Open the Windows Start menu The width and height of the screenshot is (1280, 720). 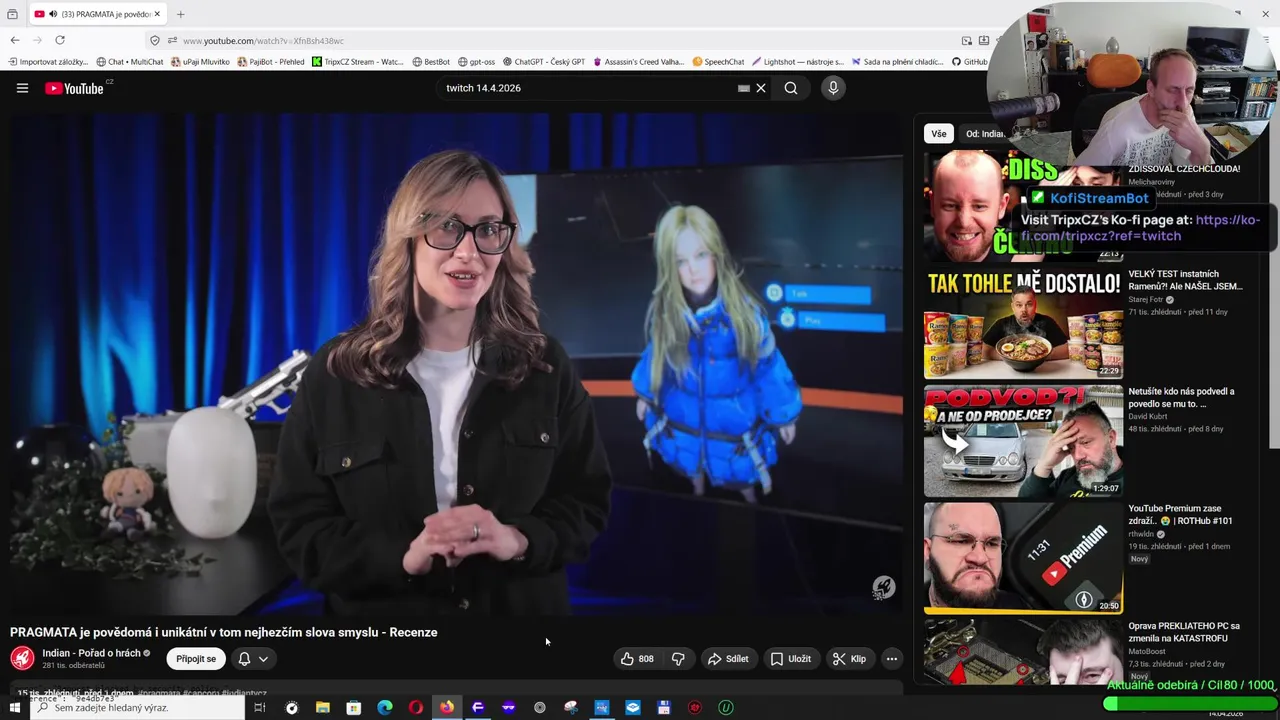point(15,707)
